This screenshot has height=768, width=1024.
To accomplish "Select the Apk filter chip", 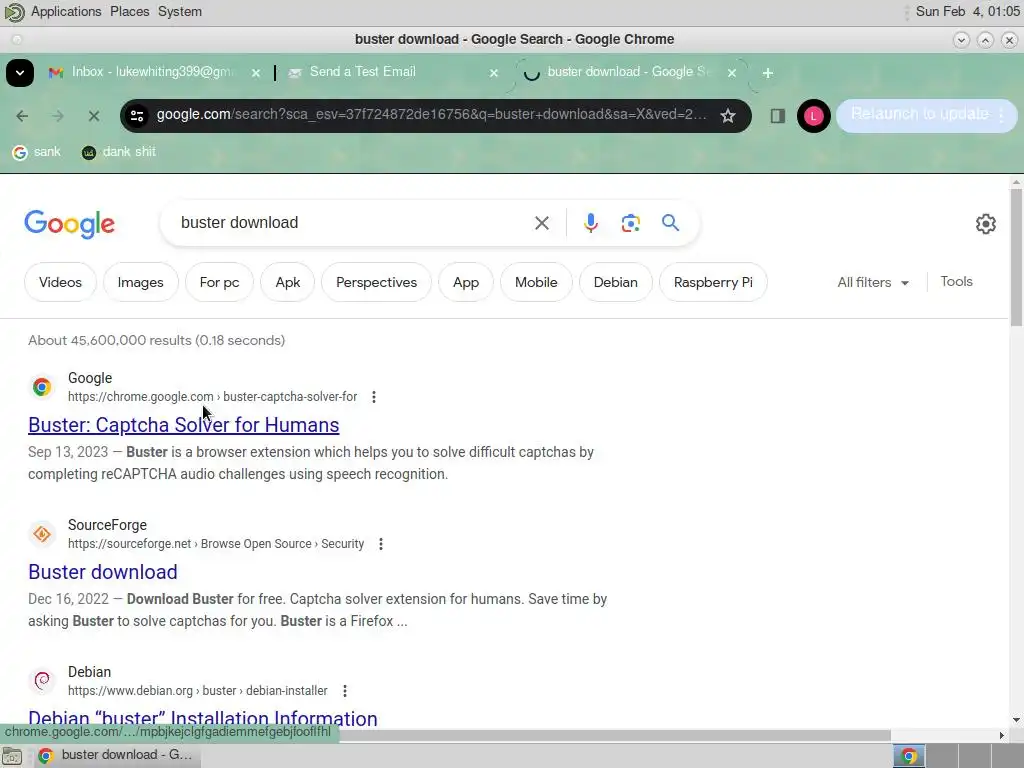I will (287, 282).
